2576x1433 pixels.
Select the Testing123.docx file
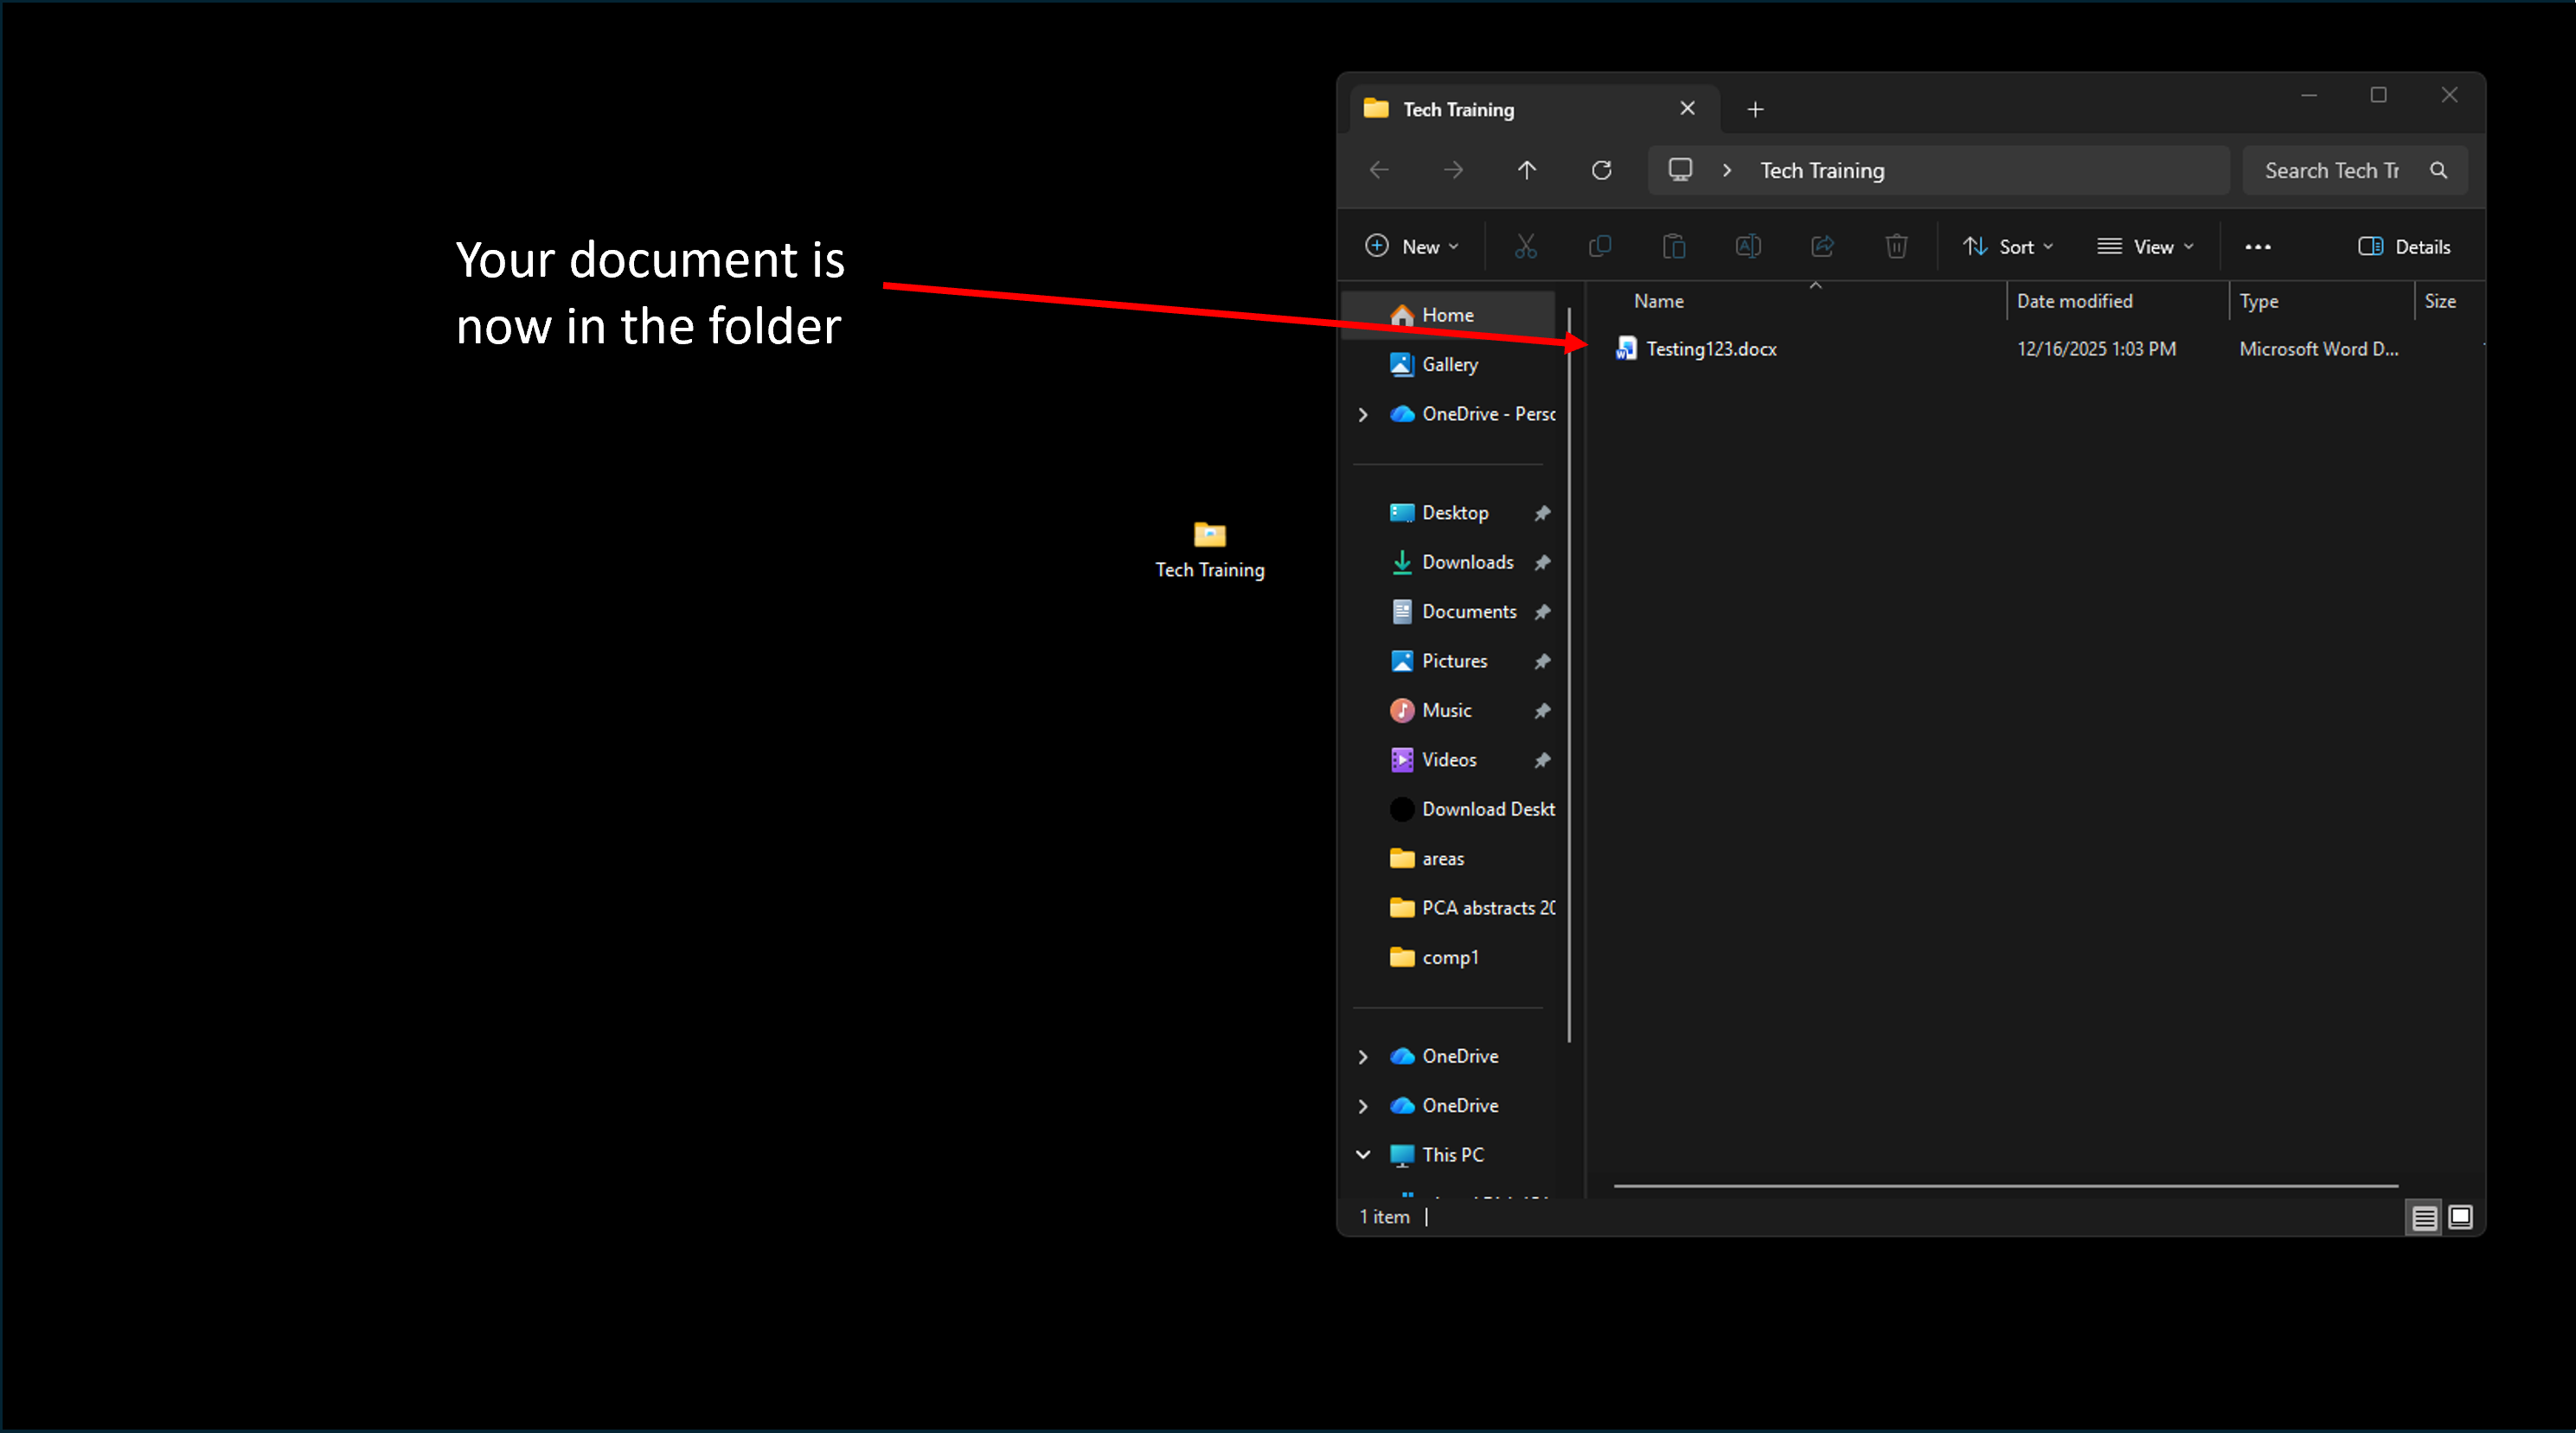[x=1711, y=349]
